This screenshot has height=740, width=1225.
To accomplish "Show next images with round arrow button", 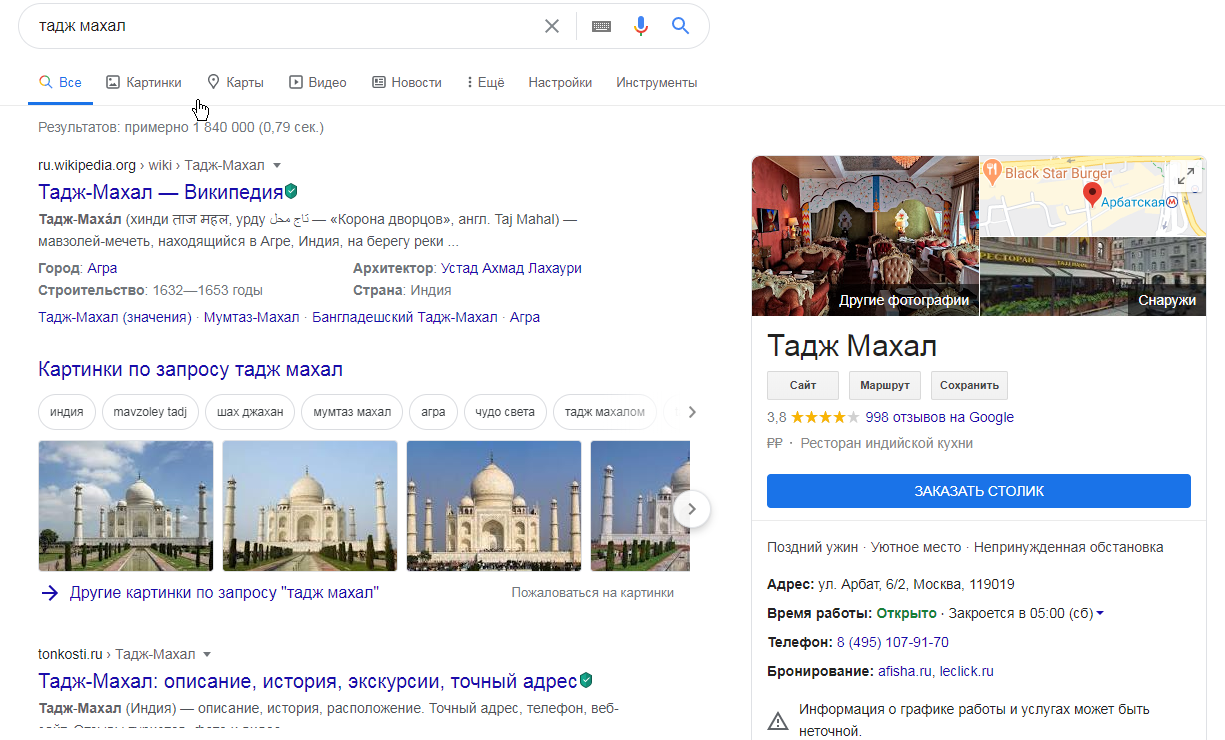I will point(692,509).
